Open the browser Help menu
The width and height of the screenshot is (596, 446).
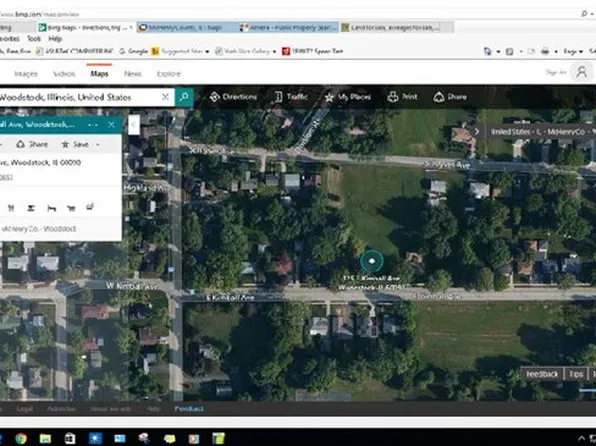(x=55, y=39)
